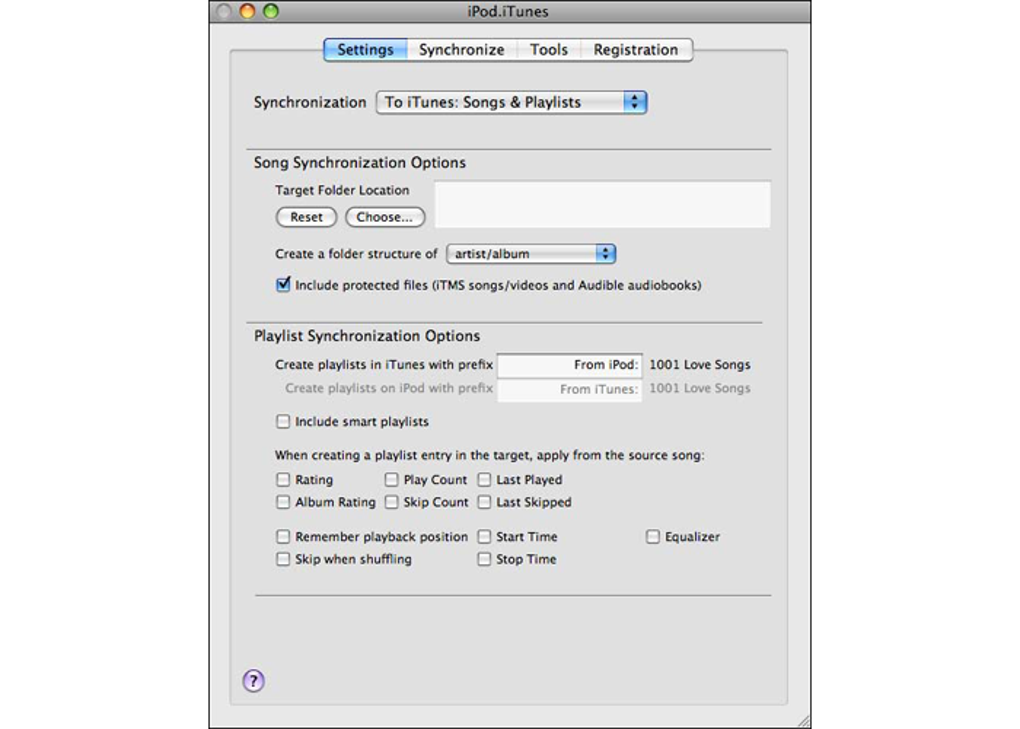Viewport: 1020px width, 729px height.
Task: Click the 'Playlist Synchronization Options' heading
Action: coord(367,336)
